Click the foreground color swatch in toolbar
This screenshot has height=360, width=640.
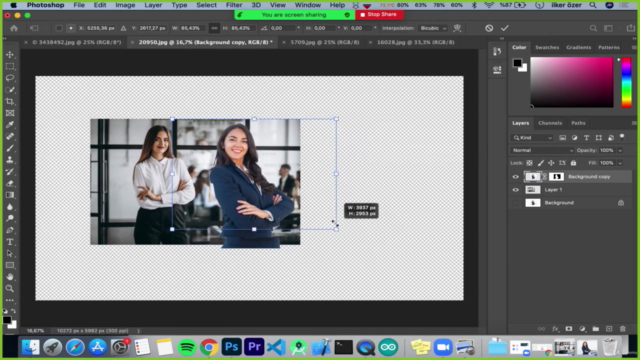(x=7, y=320)
